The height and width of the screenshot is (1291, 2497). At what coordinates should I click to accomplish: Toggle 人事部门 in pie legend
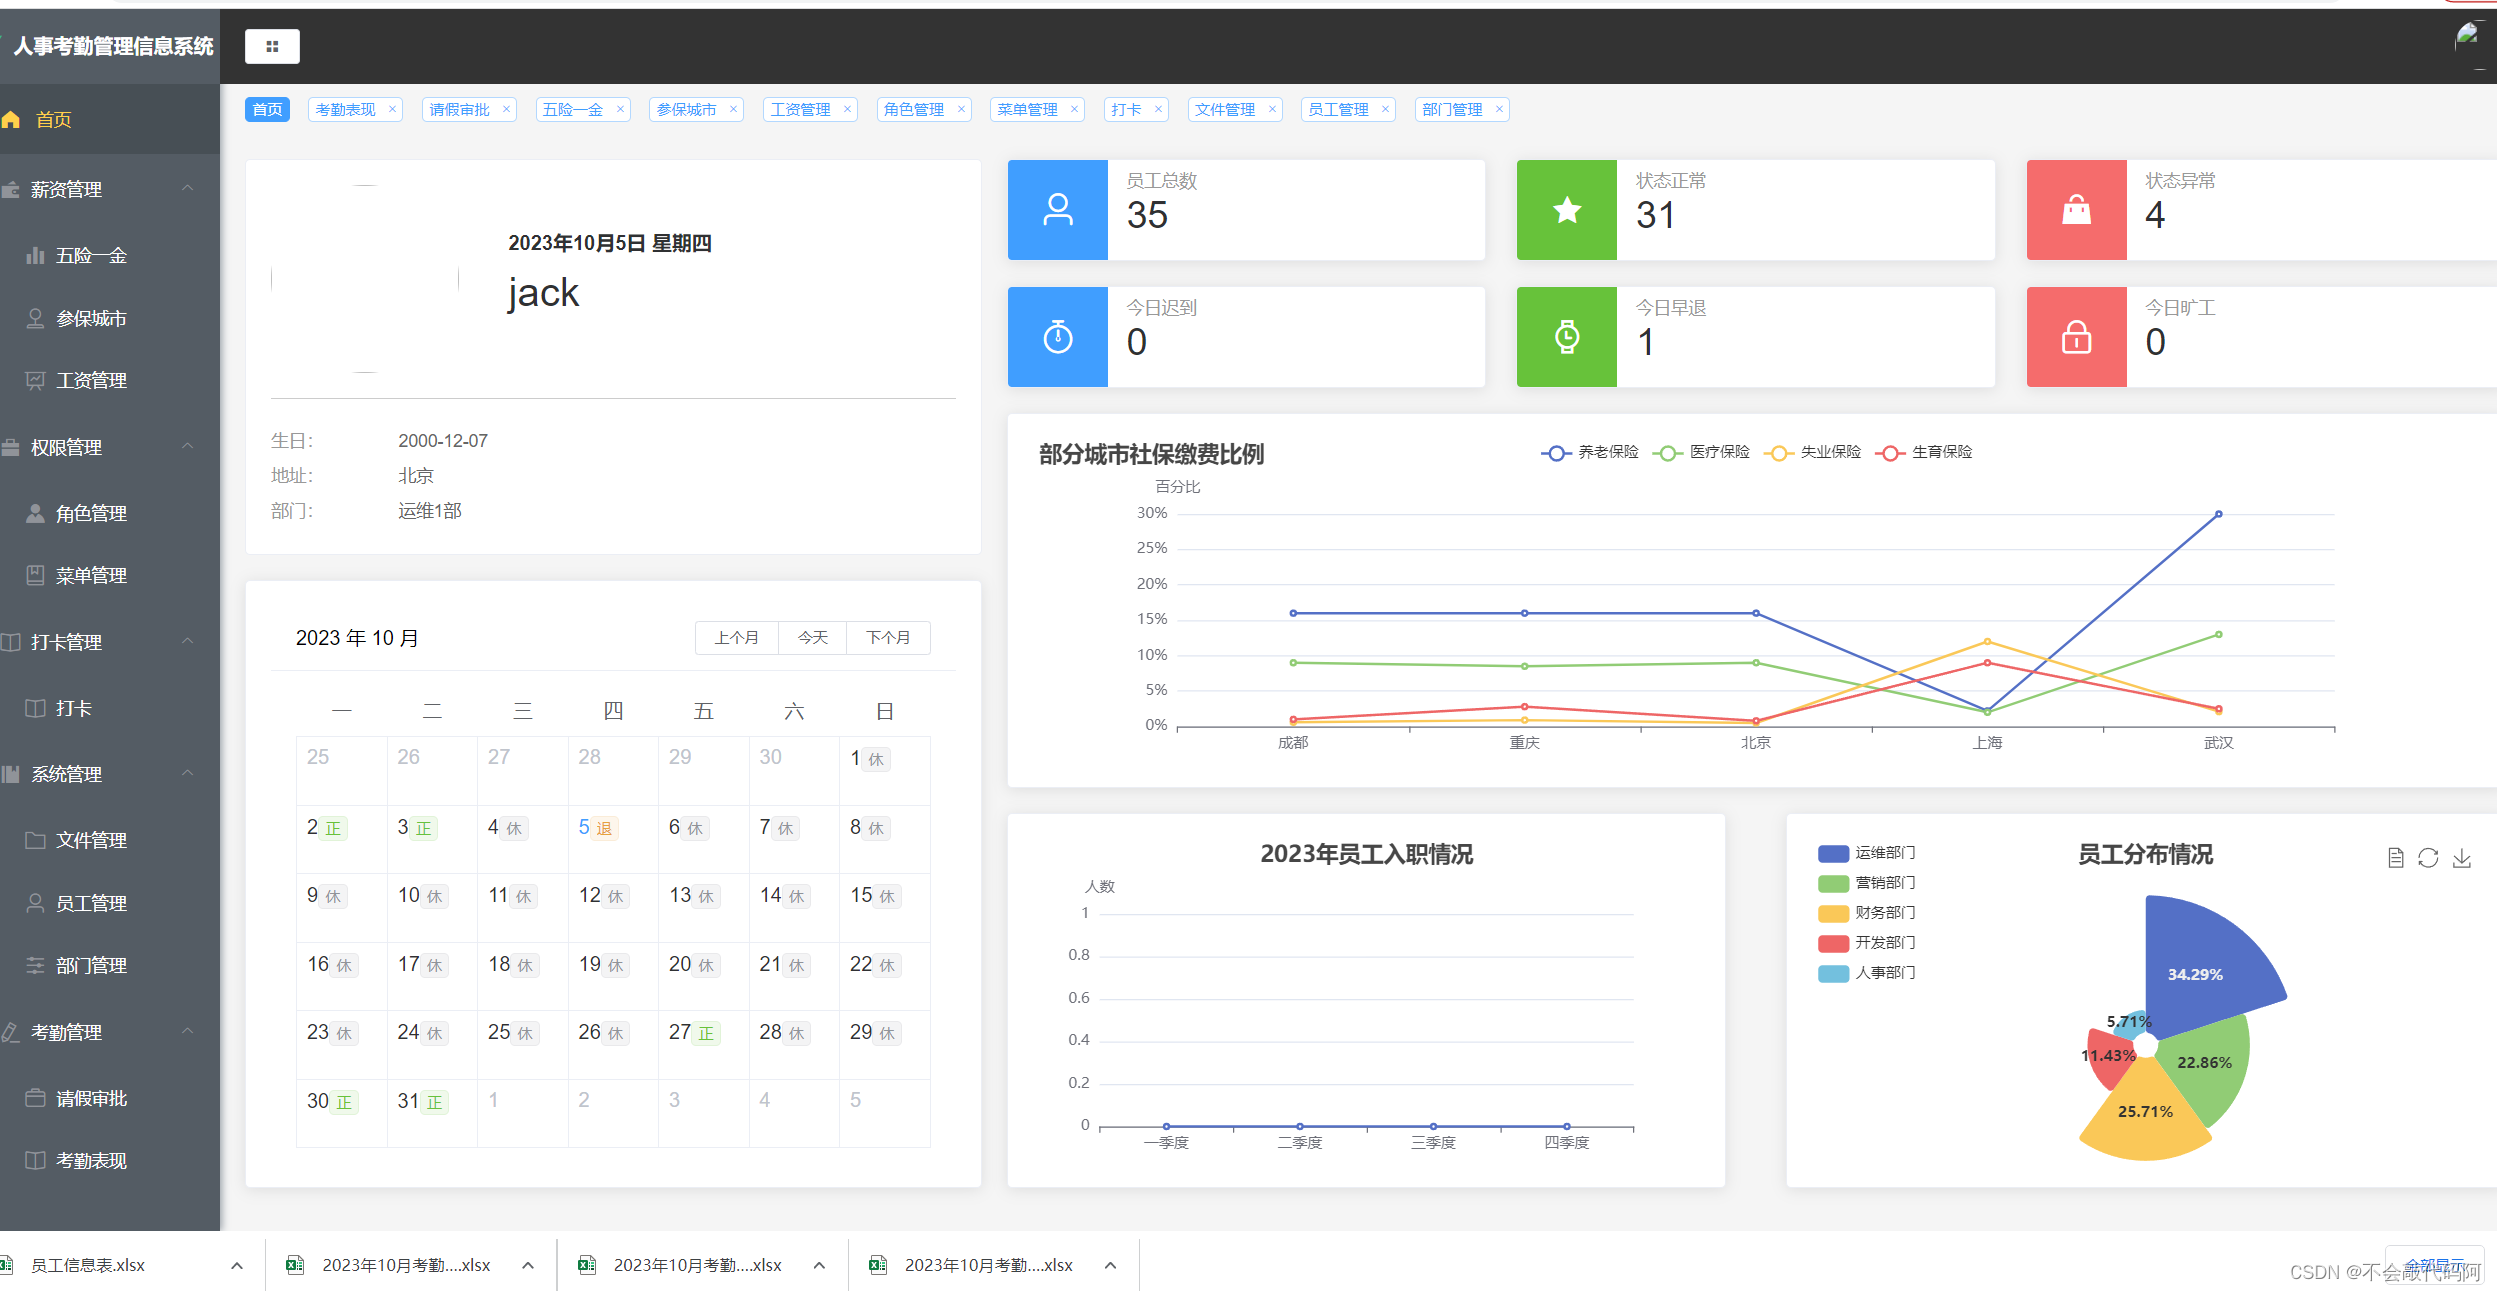coord(1866,973)
